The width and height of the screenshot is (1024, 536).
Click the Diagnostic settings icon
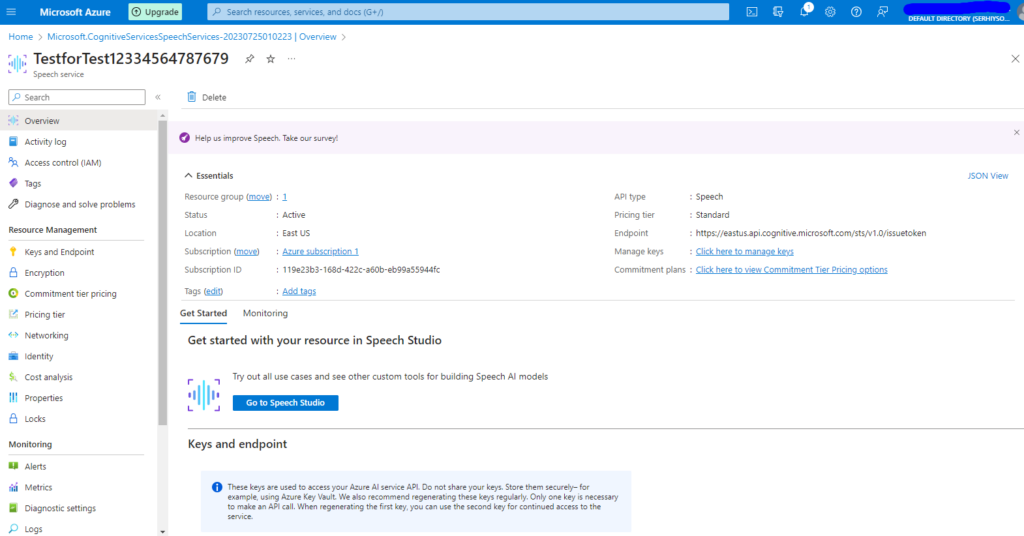[13, 508]
